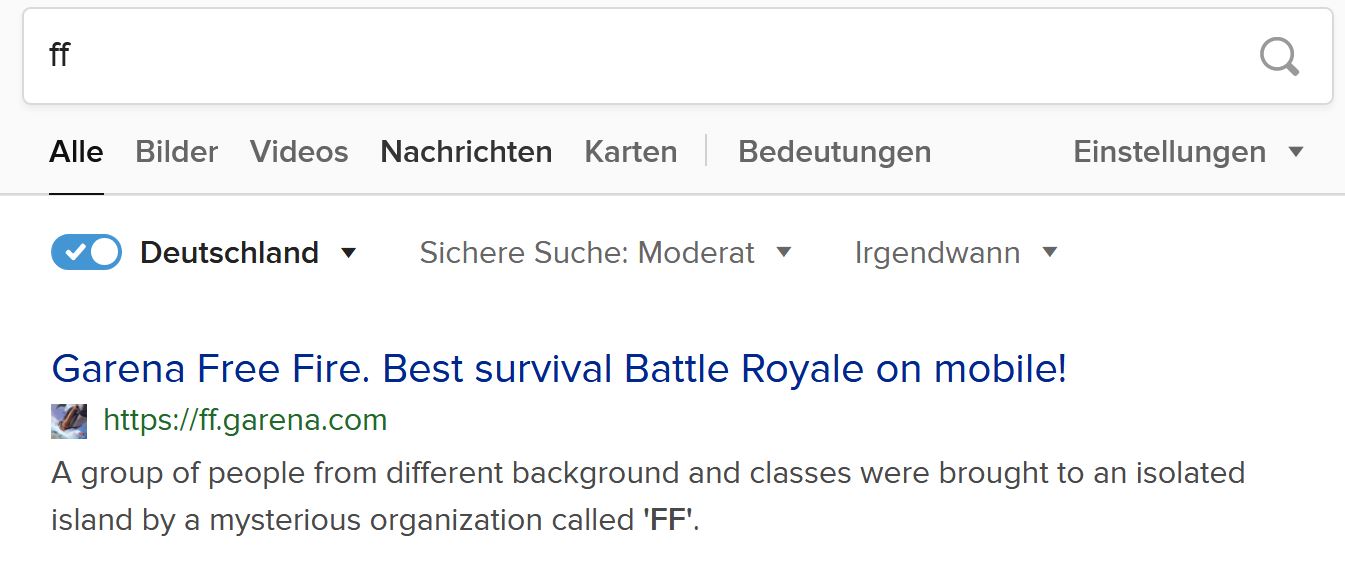Click the Deutschland region label
Image resolution: width=1345 pixels, height=571 pixels.
(x=229, y=253)
